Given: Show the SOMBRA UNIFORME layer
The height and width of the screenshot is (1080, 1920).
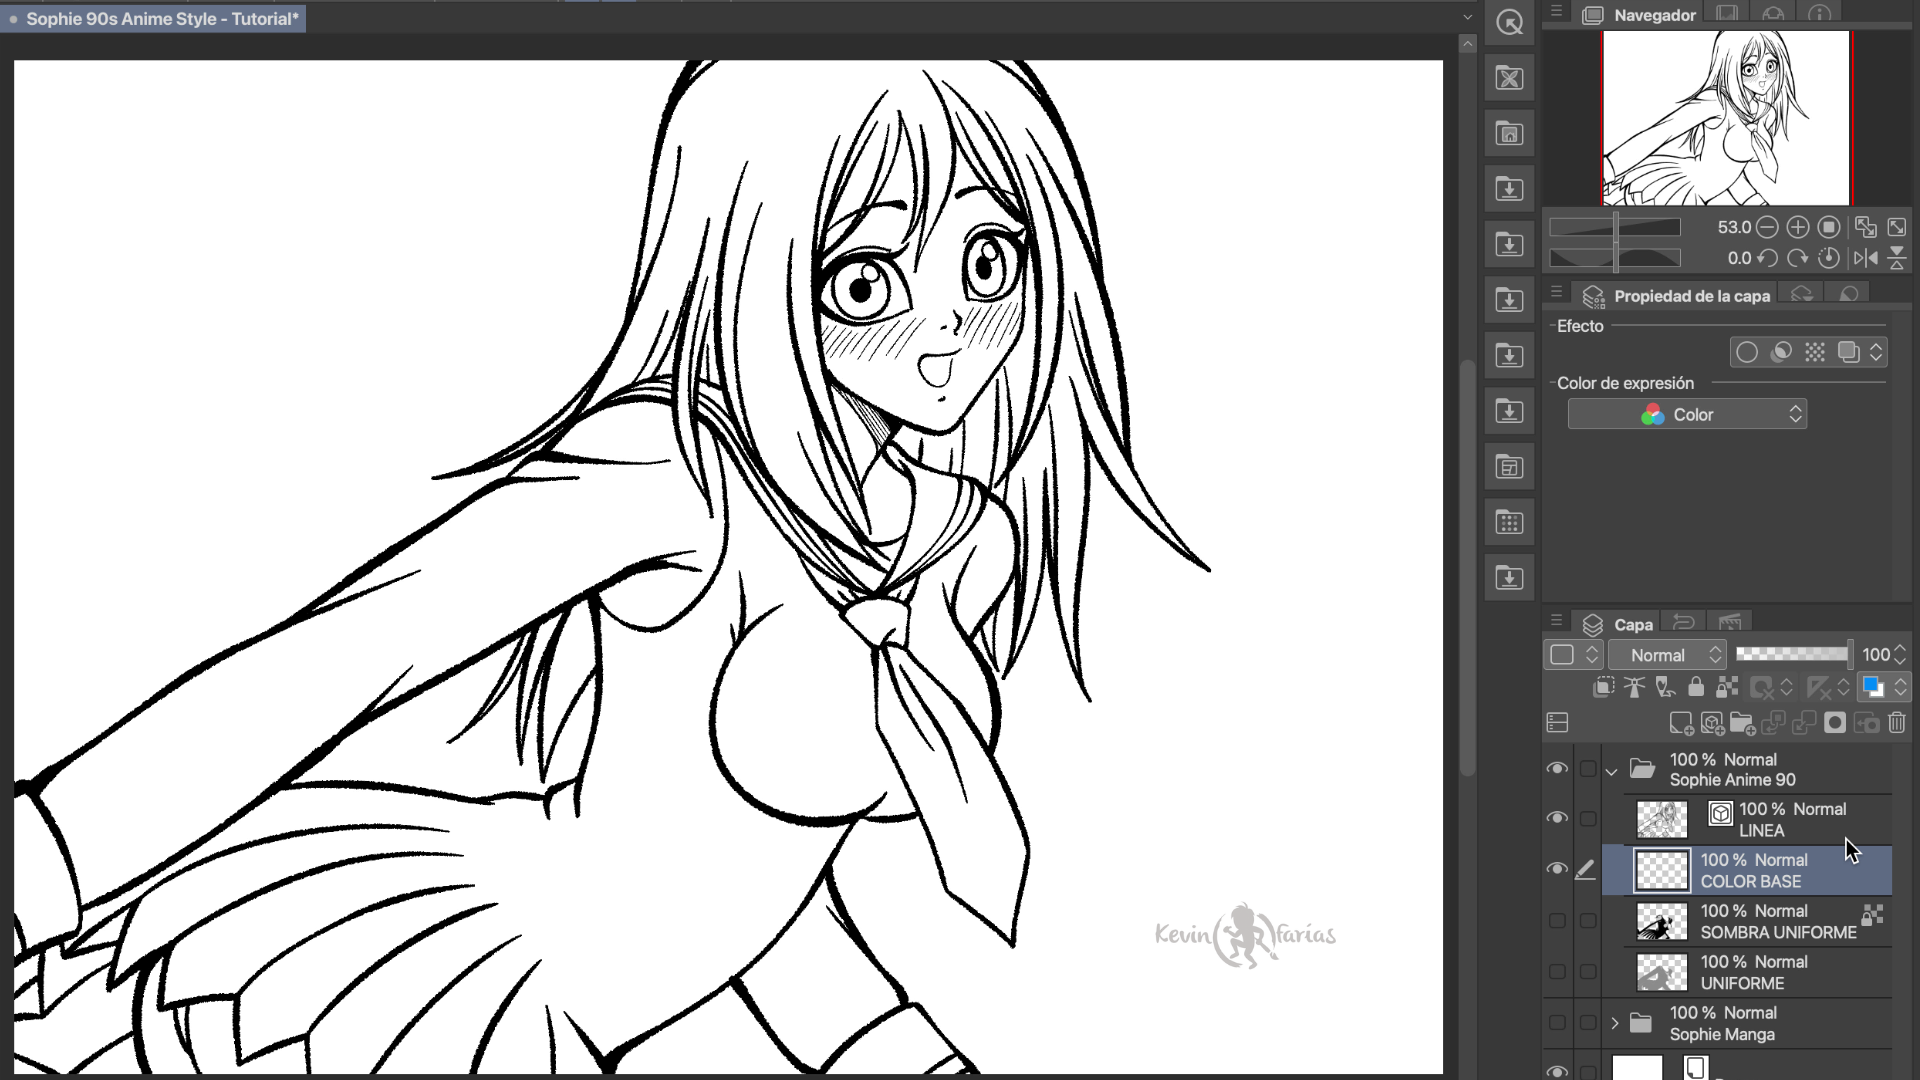Looking at the screenshot, I should pos(1557,921).
